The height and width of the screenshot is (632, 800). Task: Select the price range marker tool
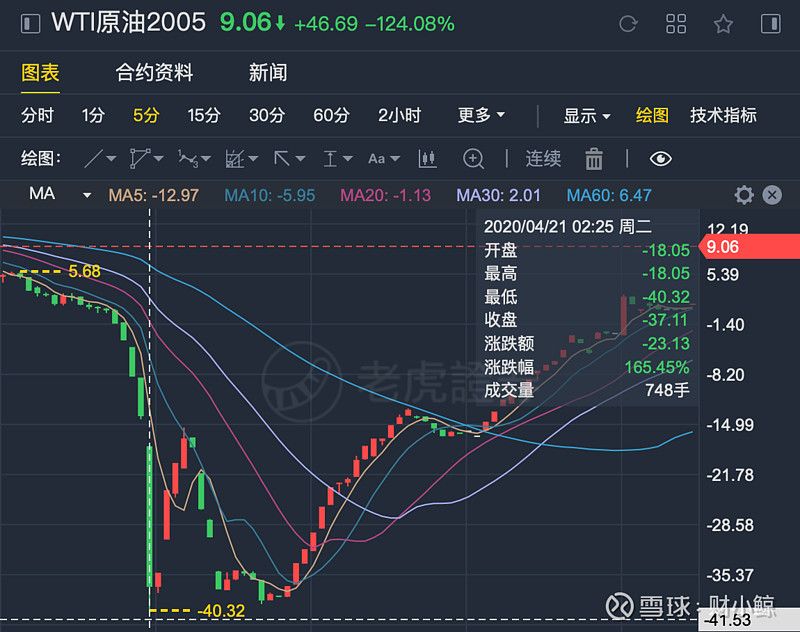point(330,159)
